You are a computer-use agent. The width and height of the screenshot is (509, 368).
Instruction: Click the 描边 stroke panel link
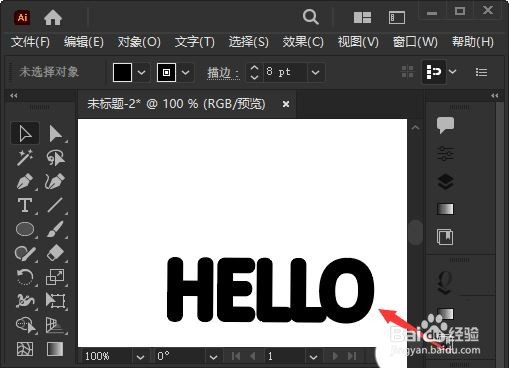223,72
